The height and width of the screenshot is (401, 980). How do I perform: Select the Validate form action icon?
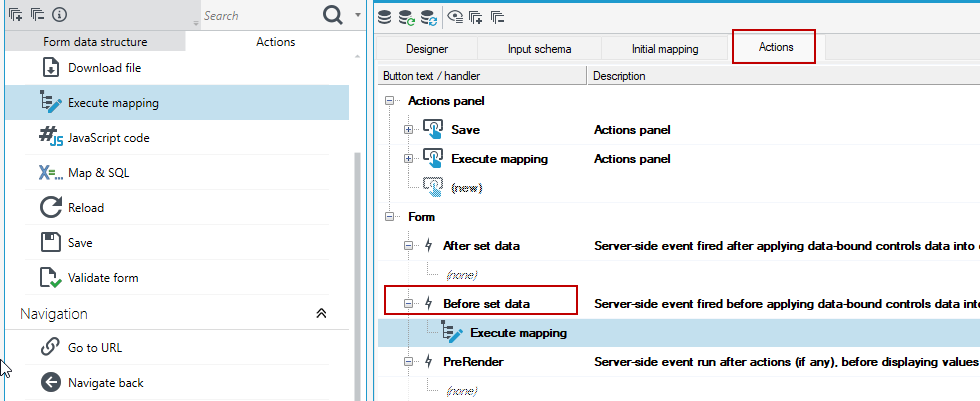click(x=51, y=277)
